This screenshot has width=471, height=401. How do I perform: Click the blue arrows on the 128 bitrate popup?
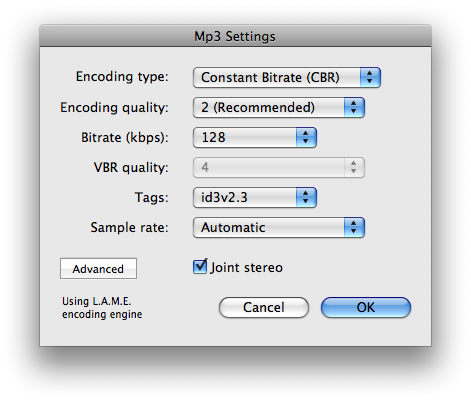point(306,137)
